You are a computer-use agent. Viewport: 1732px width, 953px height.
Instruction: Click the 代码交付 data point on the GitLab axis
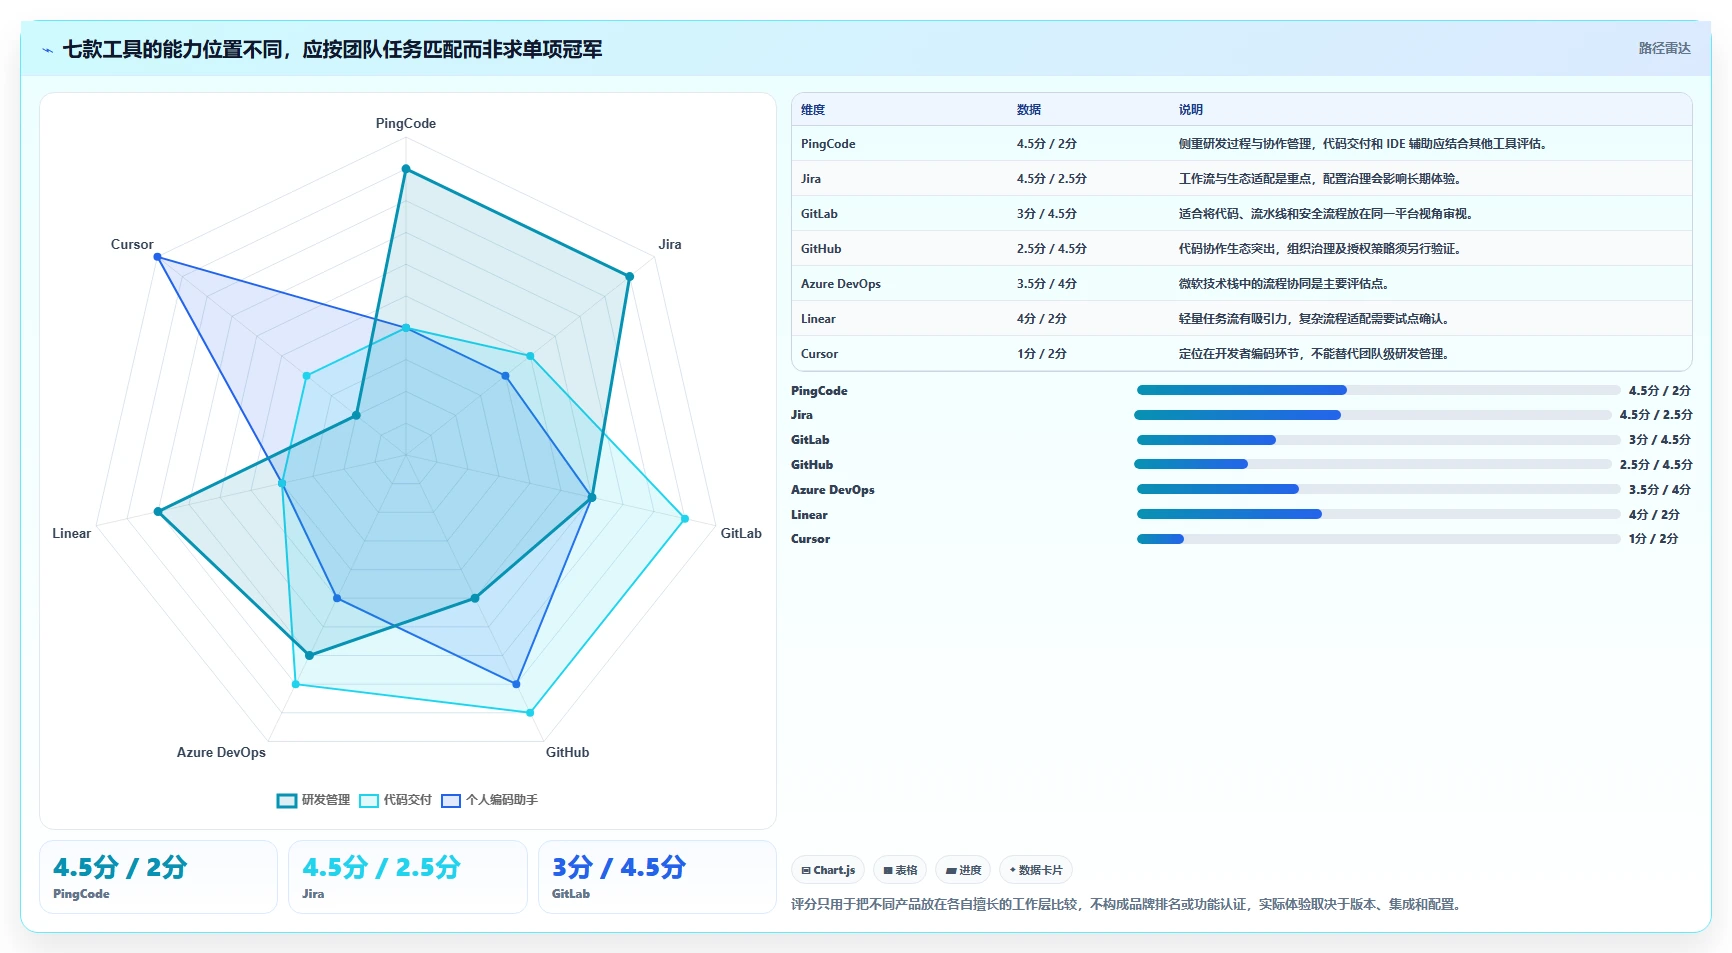(x=685, y=519)
